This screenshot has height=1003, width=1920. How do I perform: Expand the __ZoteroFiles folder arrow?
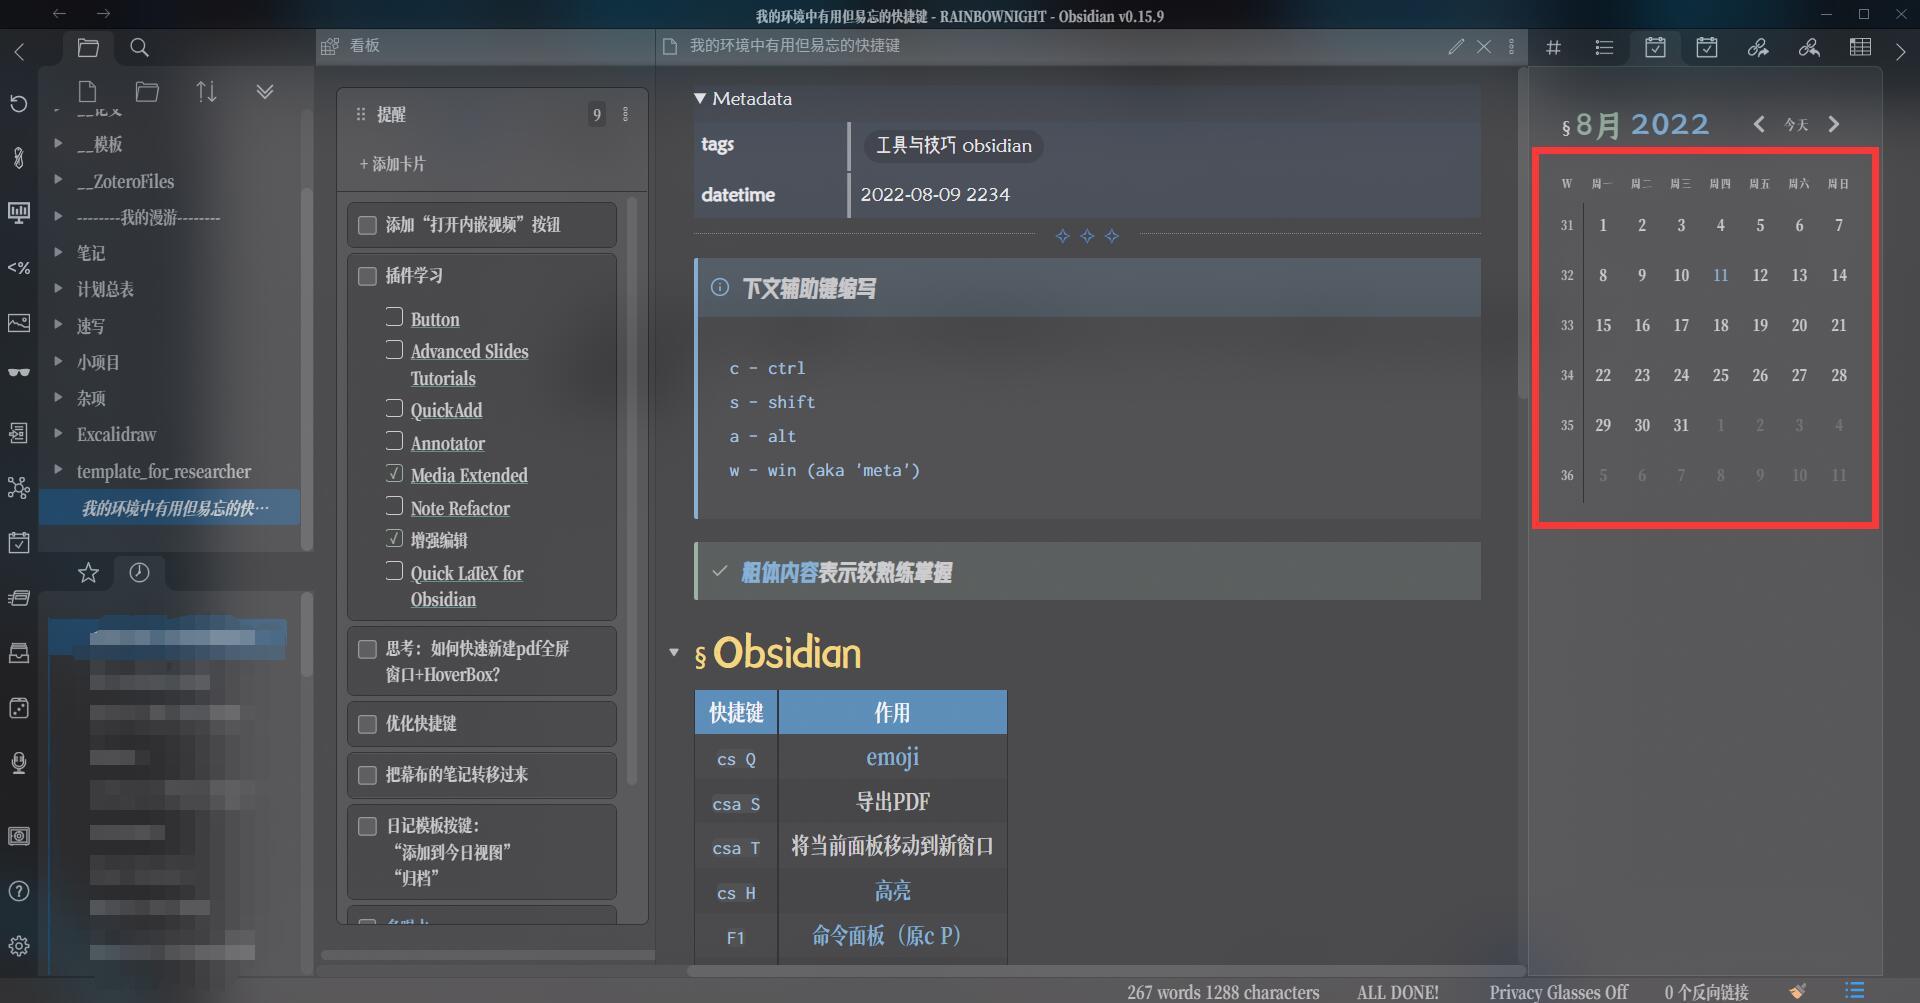click(x=58, y=180)
